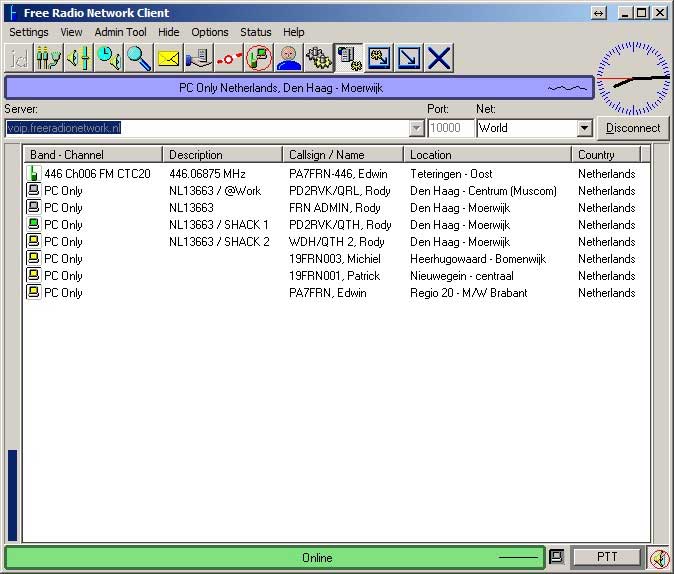Screen dimensions: 674x574
Task: Click the person avatar icon in toolbar
Action: pyautogui.click(x=289, y=58)
